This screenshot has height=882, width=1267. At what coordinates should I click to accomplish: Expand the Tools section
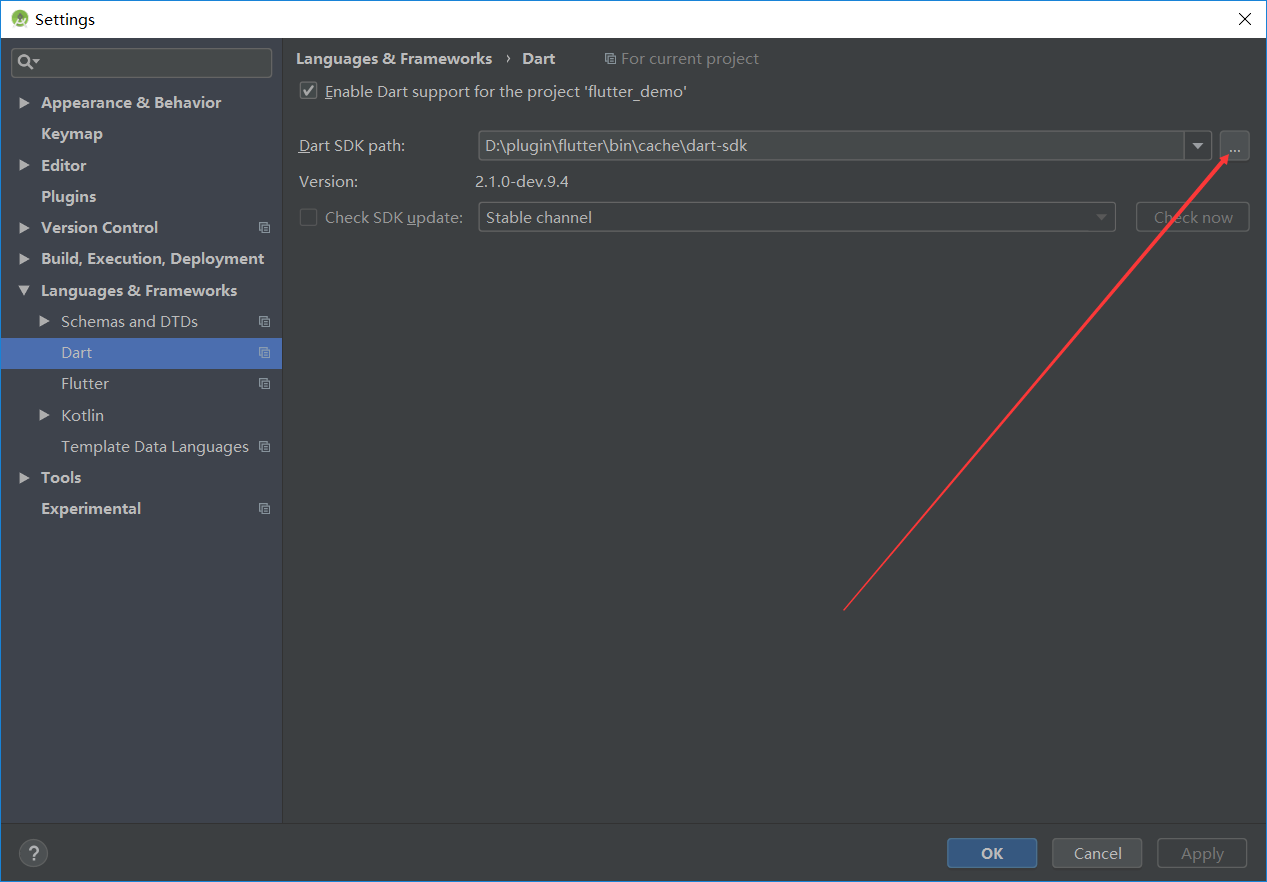pos(24,478)
